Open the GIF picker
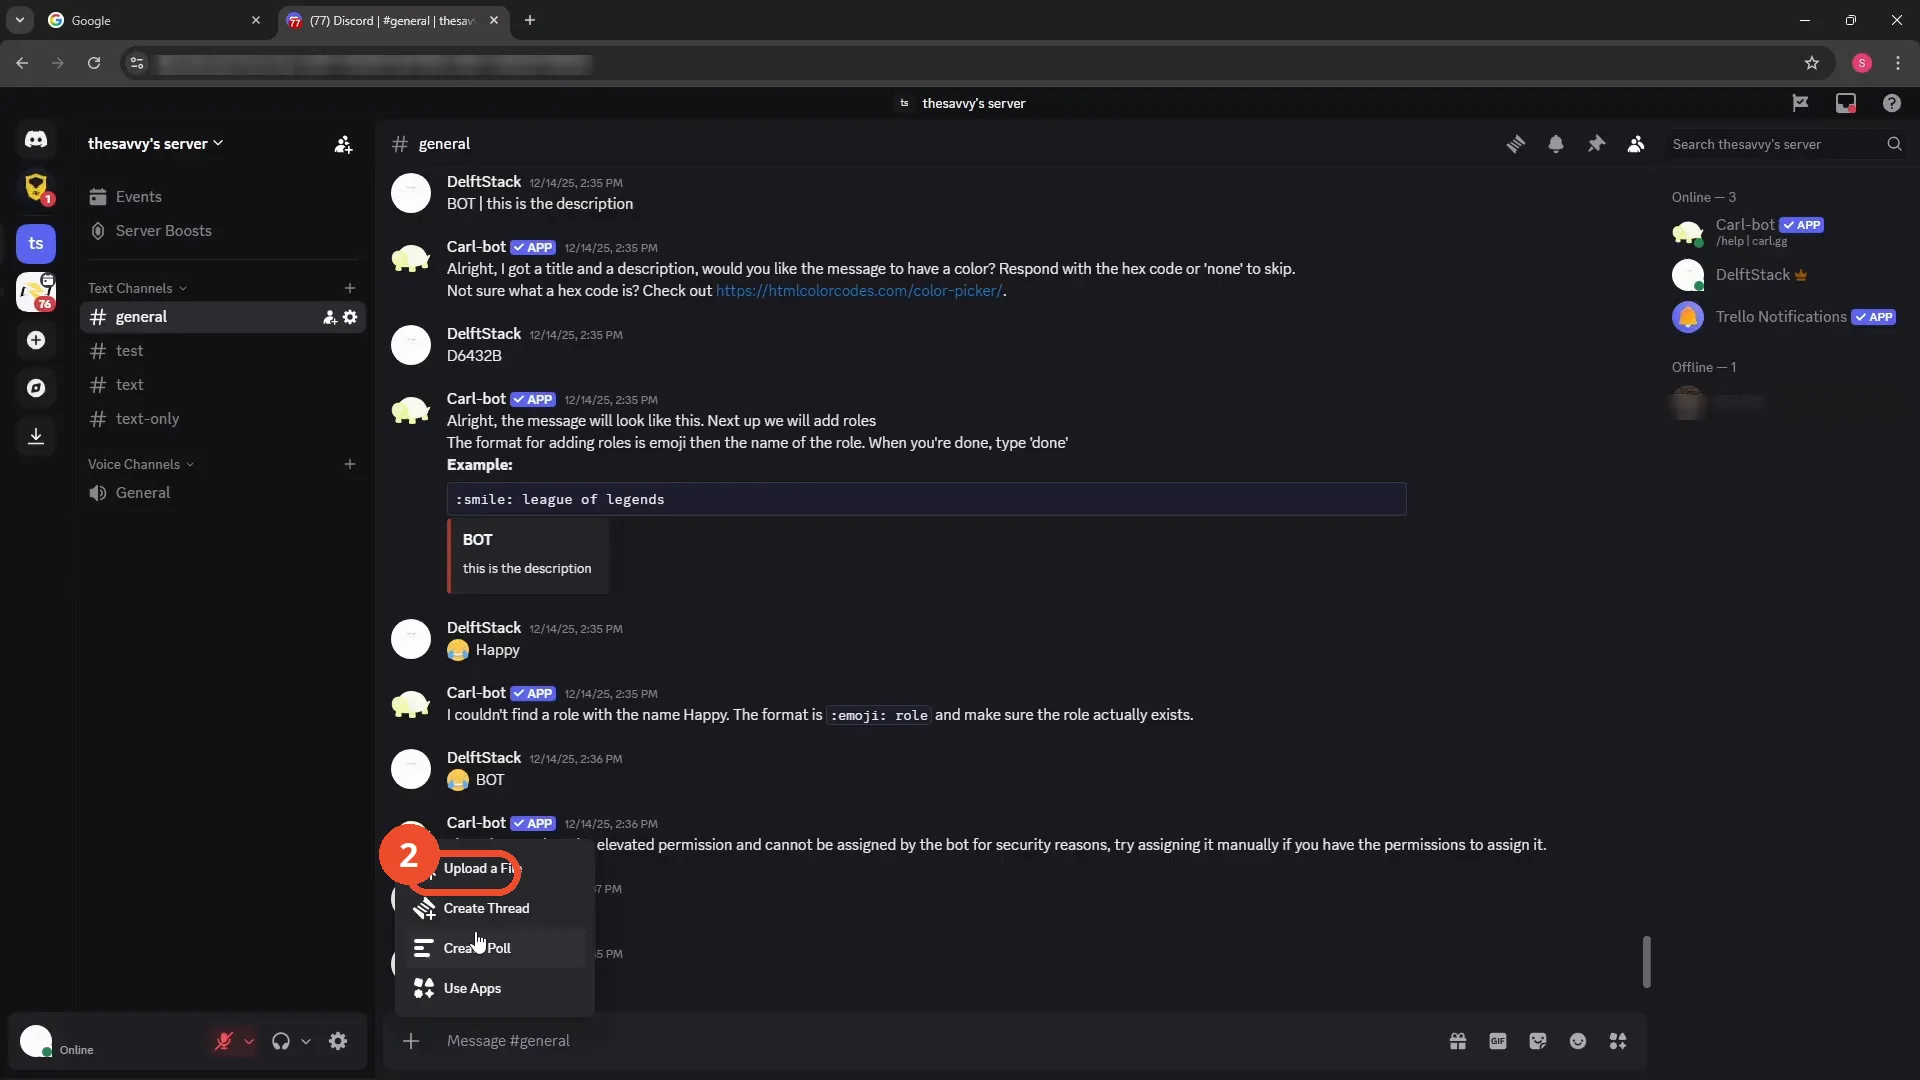The height and width of the screenshot is (1080, 1920). click(x=1498, y=1041)
